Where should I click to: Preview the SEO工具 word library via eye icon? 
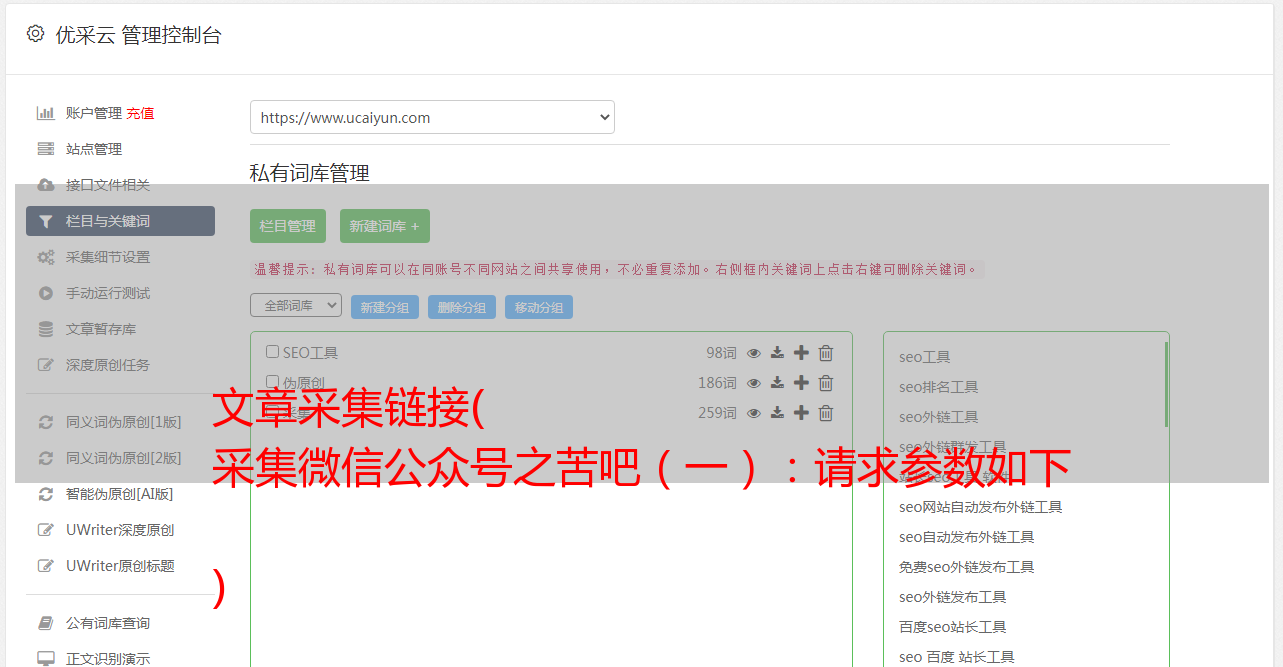tap(754, 353)
